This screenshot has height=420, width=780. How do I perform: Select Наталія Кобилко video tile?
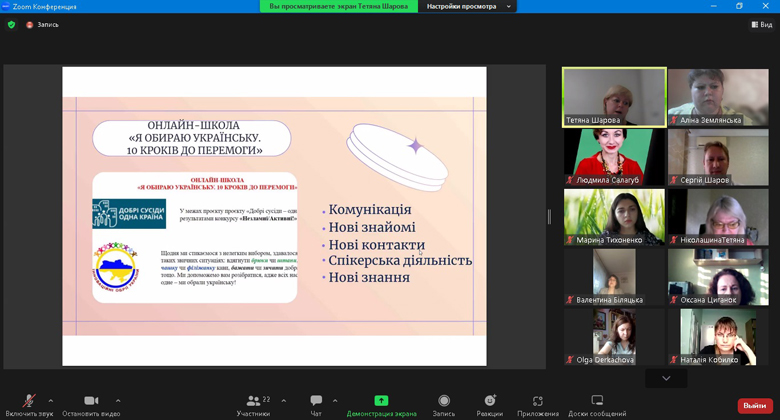pos(718,337)
